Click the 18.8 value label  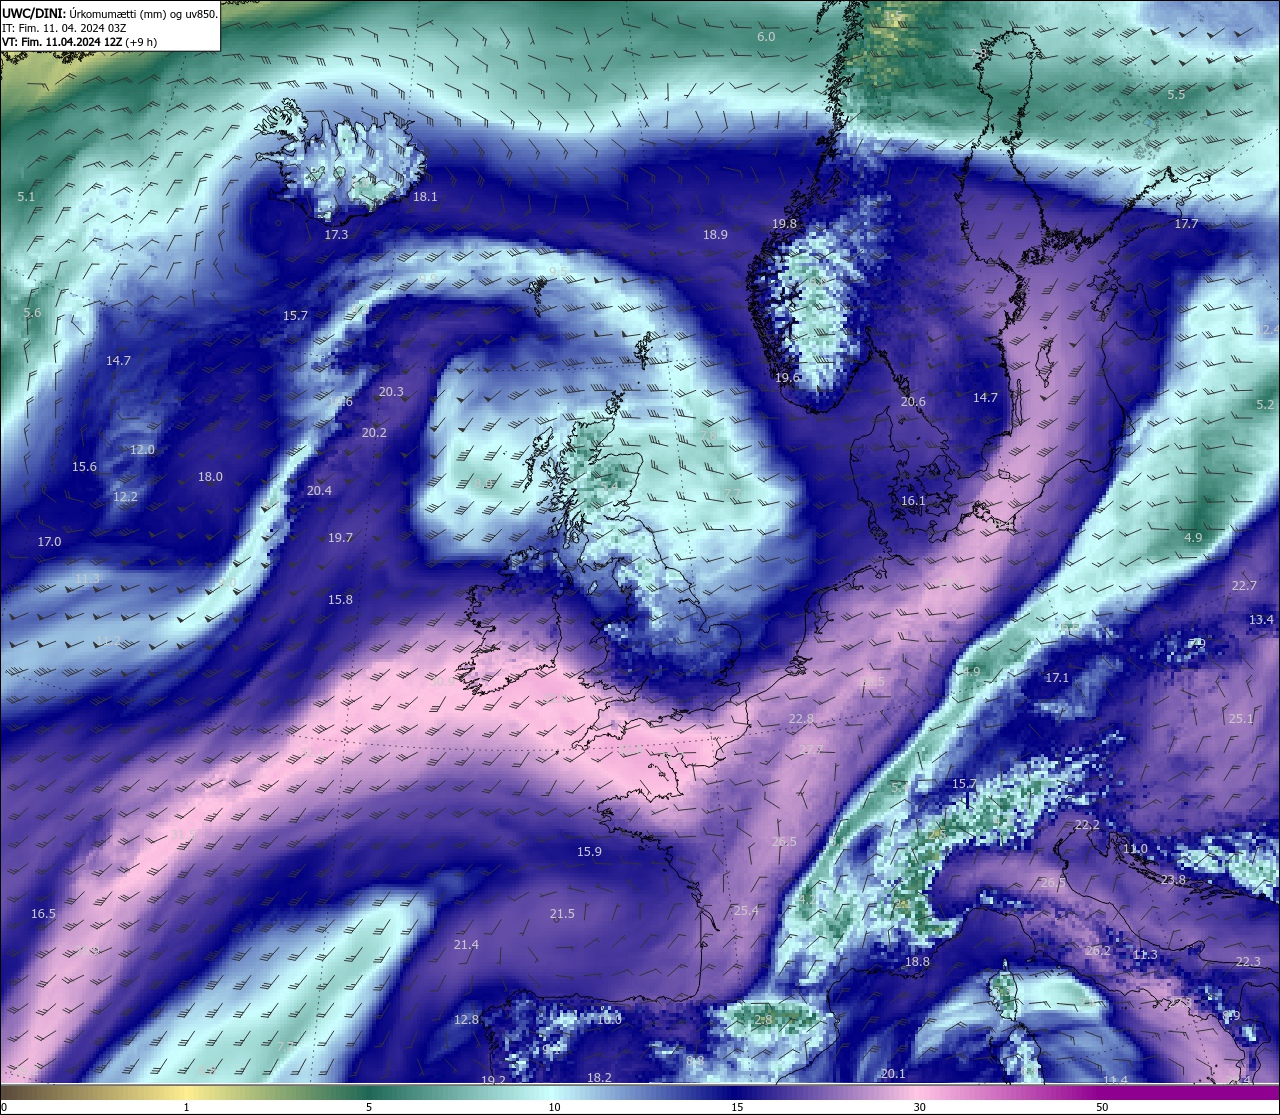[x=917, y=962]
